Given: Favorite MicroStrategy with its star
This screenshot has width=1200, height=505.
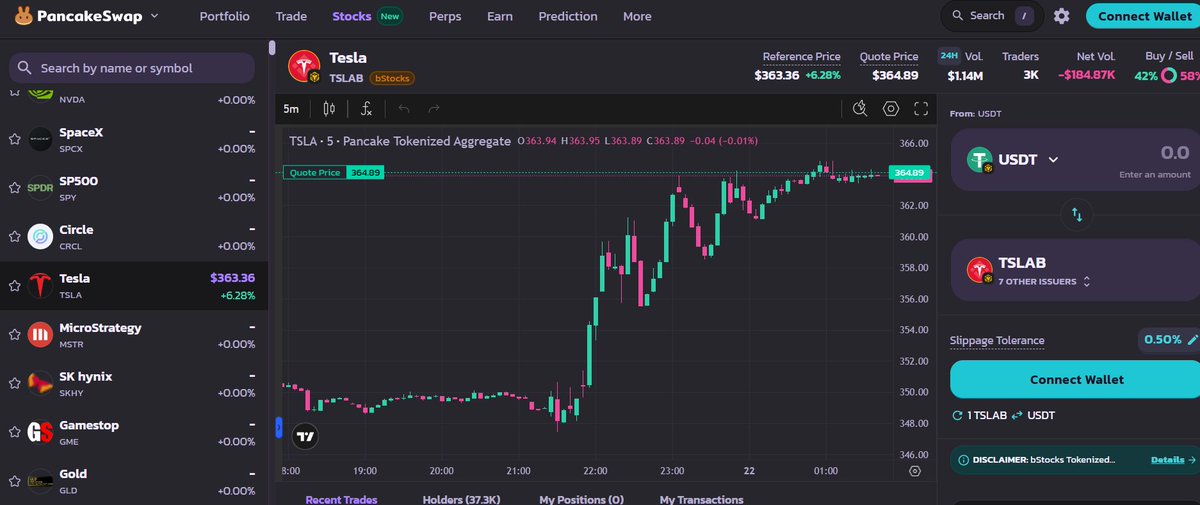Looking at the screenshot, I should click(14, 335).
